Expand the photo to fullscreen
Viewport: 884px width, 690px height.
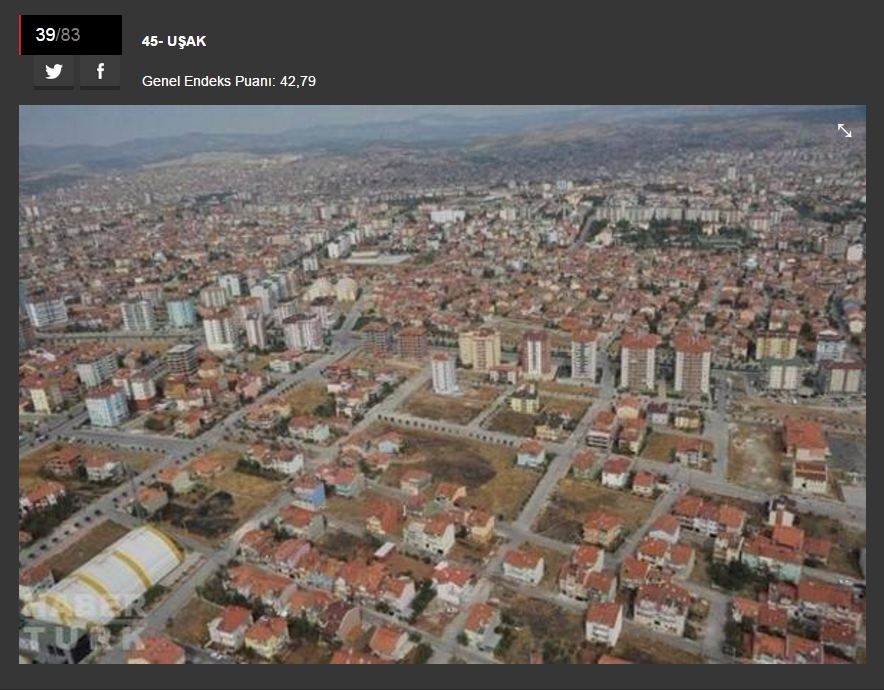click(x=844, y=131)
